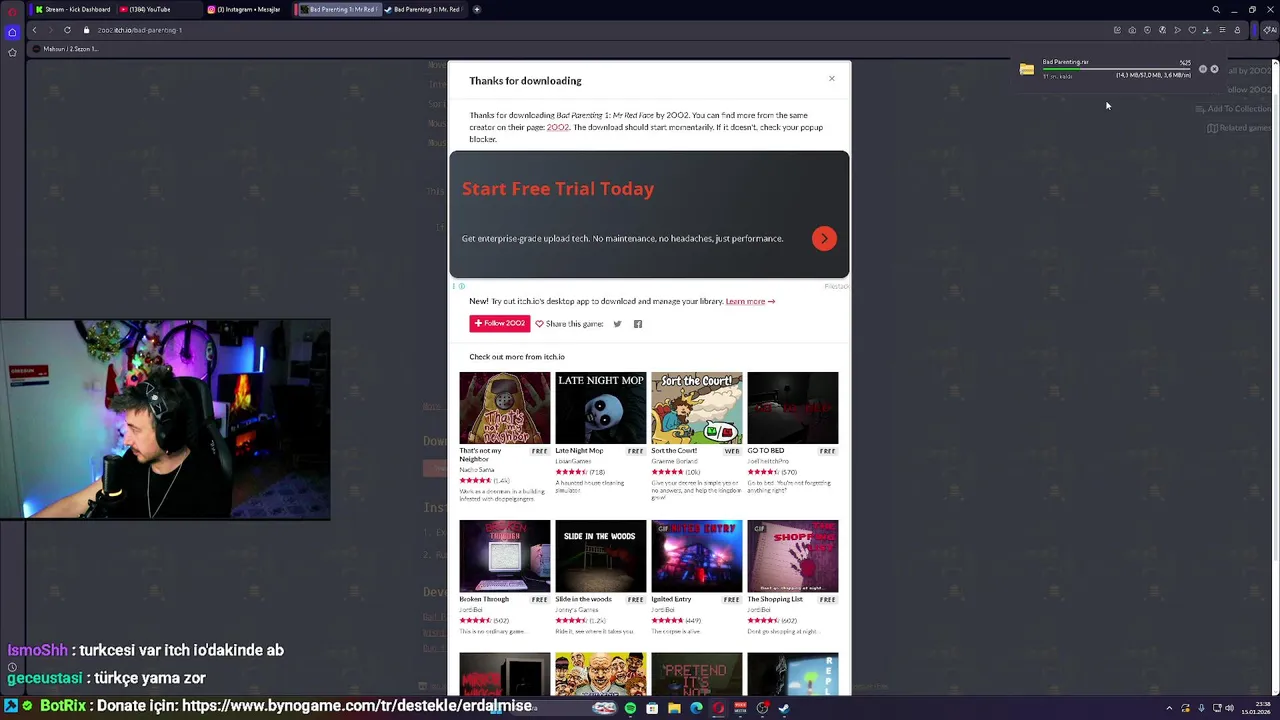Click the orange arrow on the ad

click(824, 238)
